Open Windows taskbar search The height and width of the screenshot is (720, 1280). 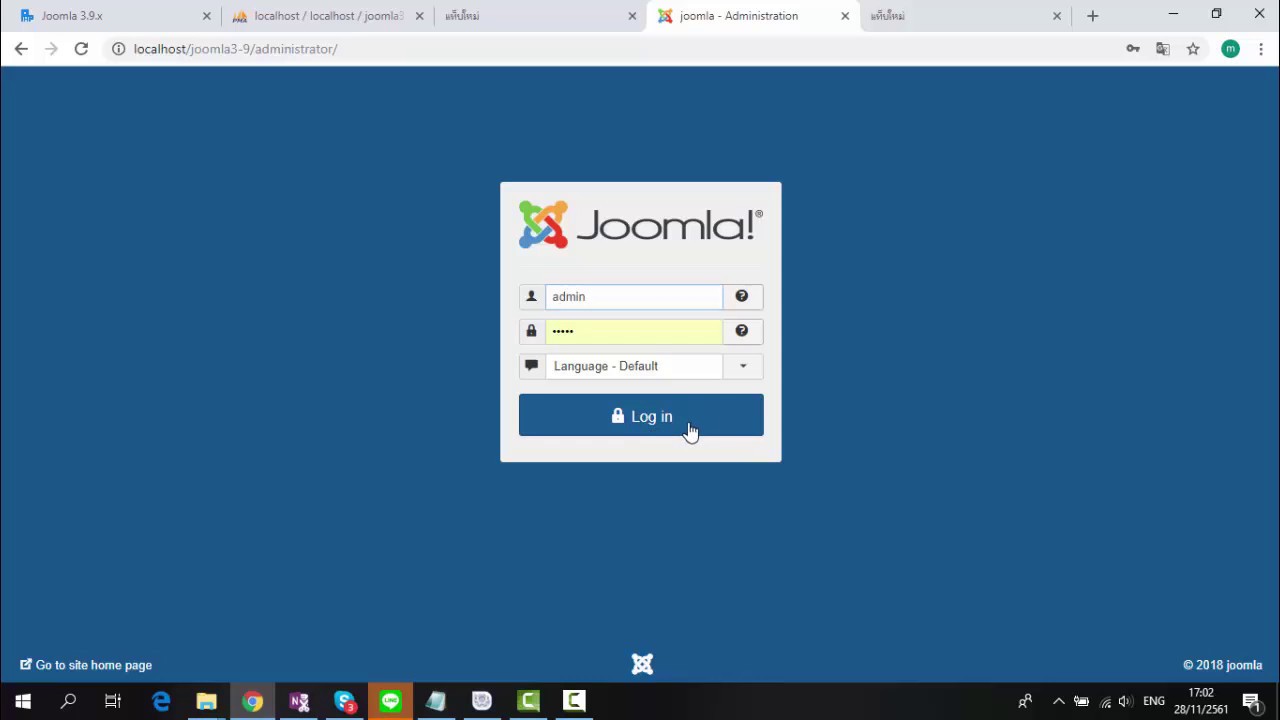point(68,701)
